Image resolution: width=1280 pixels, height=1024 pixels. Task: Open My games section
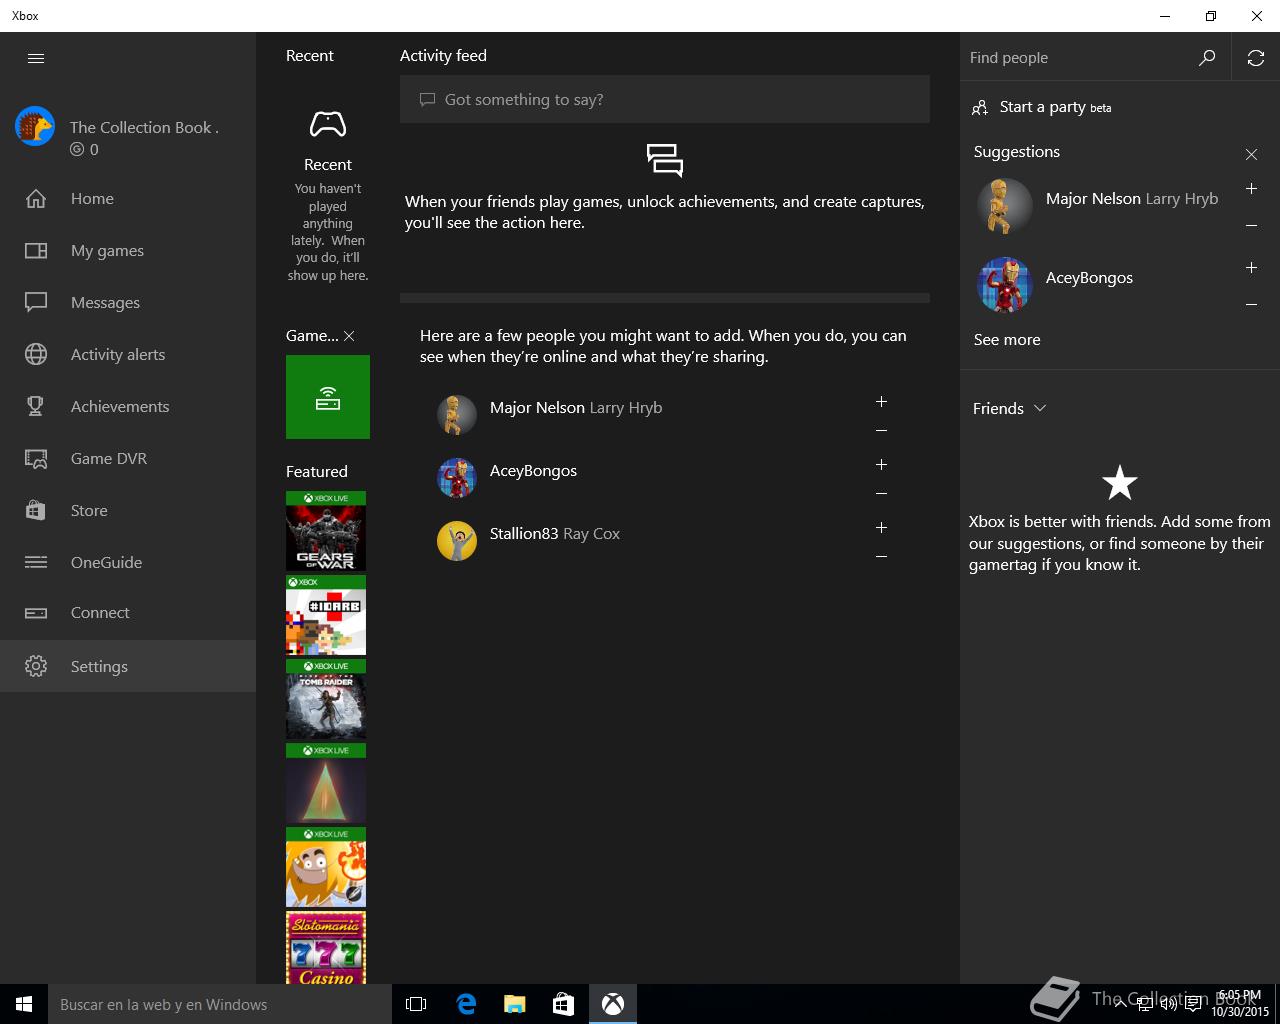(128, 250)
